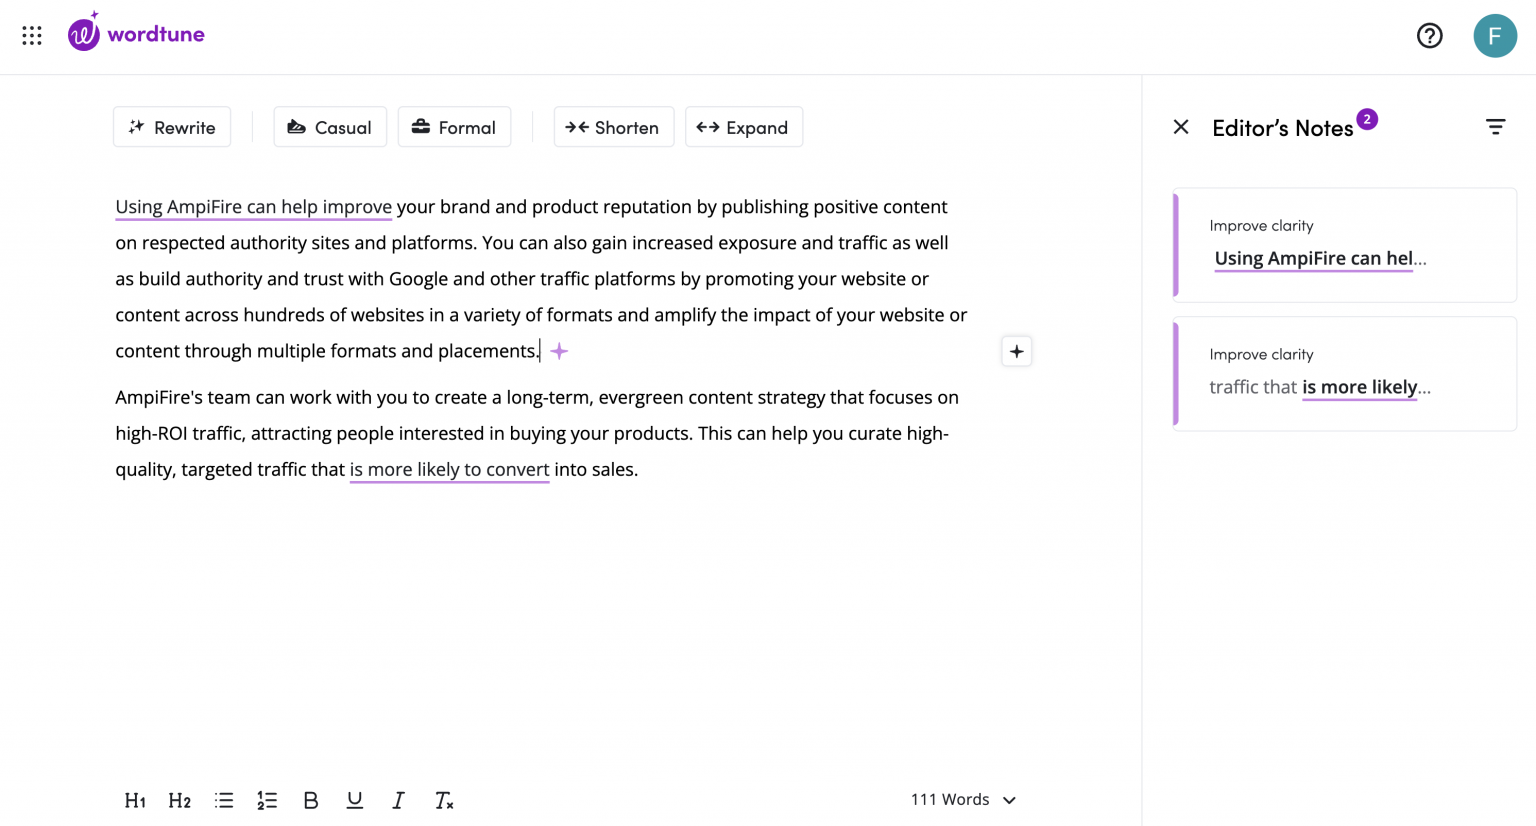Open the F profile avatar
1536x826 pixels.
1495,35
